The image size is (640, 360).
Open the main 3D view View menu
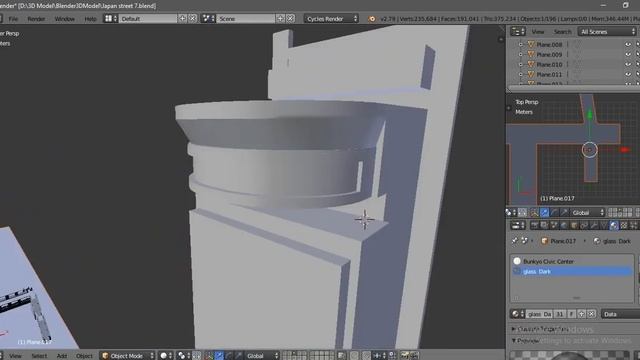pyautogui.click(x=16, y=356)
